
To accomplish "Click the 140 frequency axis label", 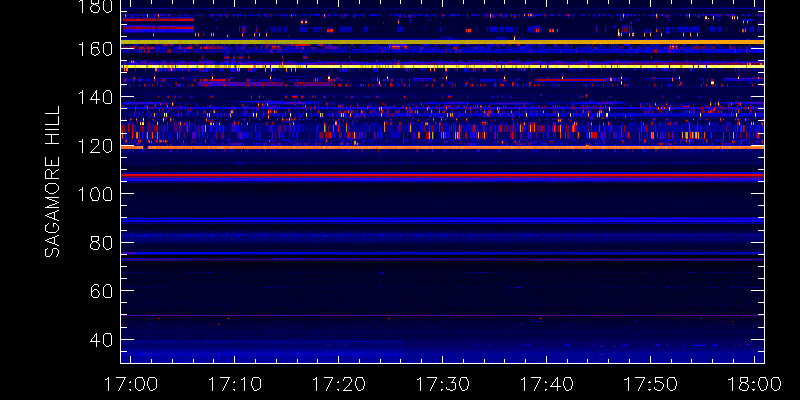I will coord(95,97).
